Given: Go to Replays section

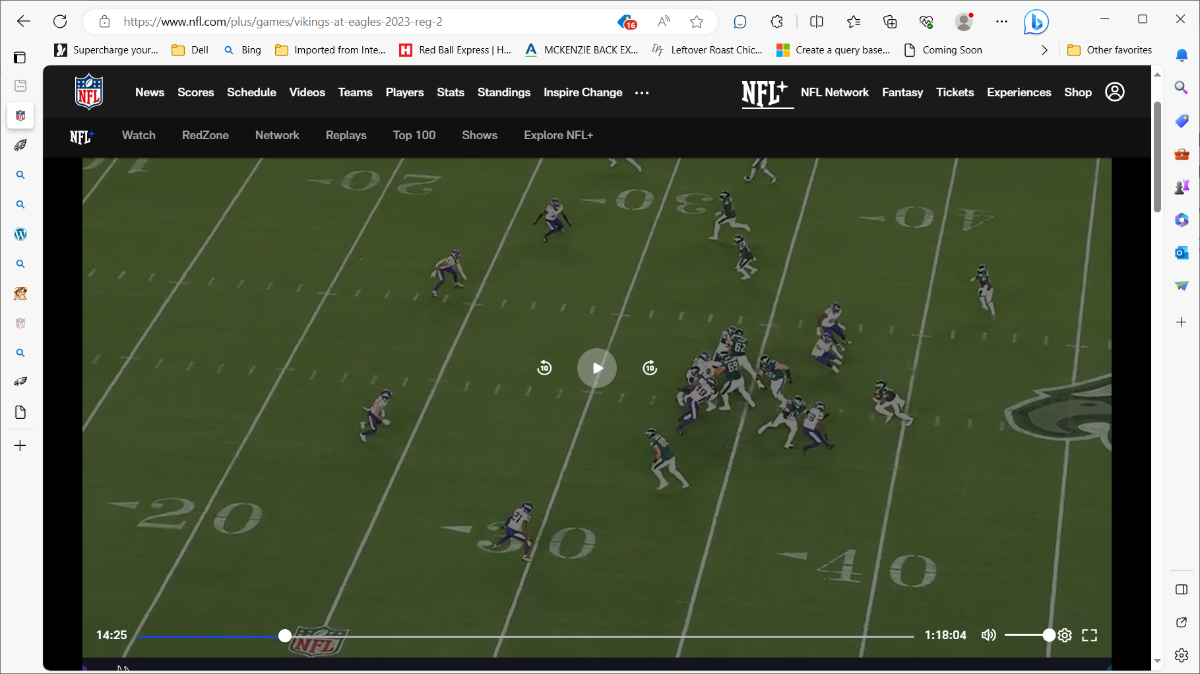Looking at the screenshot, I should point(346,135).
